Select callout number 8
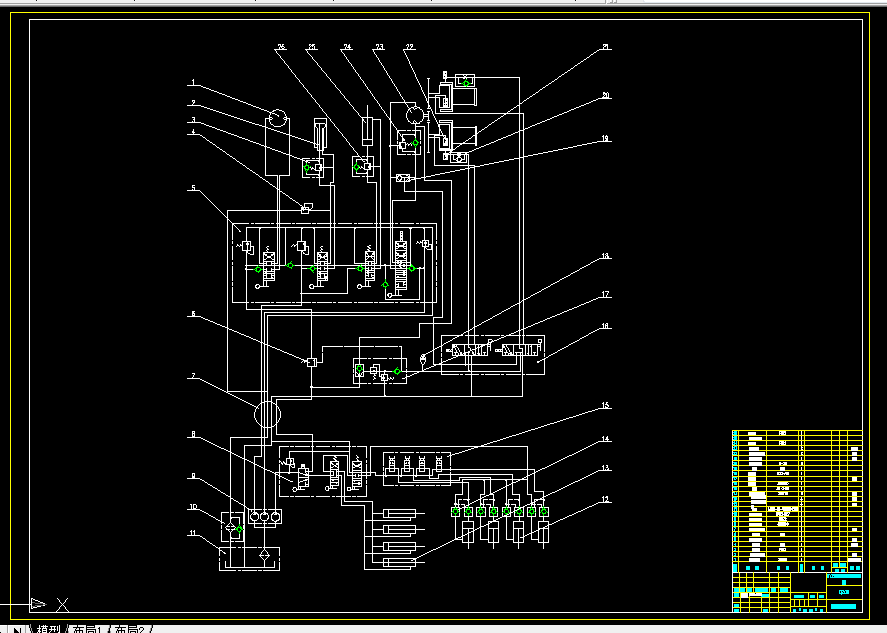This screenshot has width=887, height=633. pyautogui.click(x=193, y=434)
